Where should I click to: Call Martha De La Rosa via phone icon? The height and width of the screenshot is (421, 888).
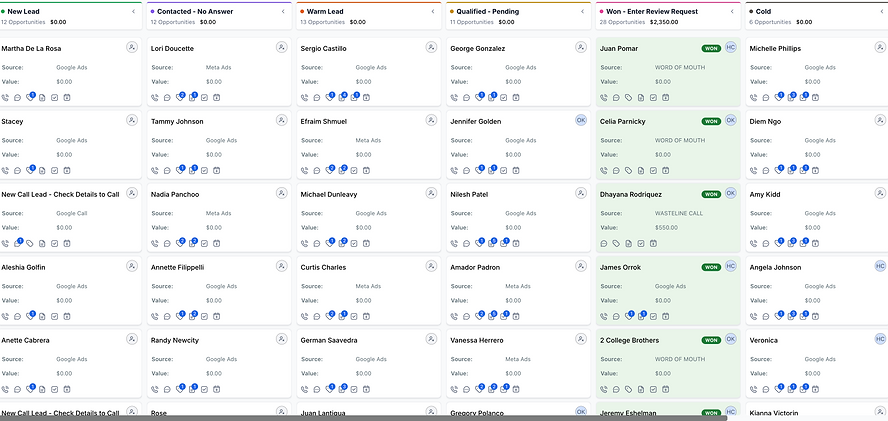pyautogui.click(x=5, y=97)
